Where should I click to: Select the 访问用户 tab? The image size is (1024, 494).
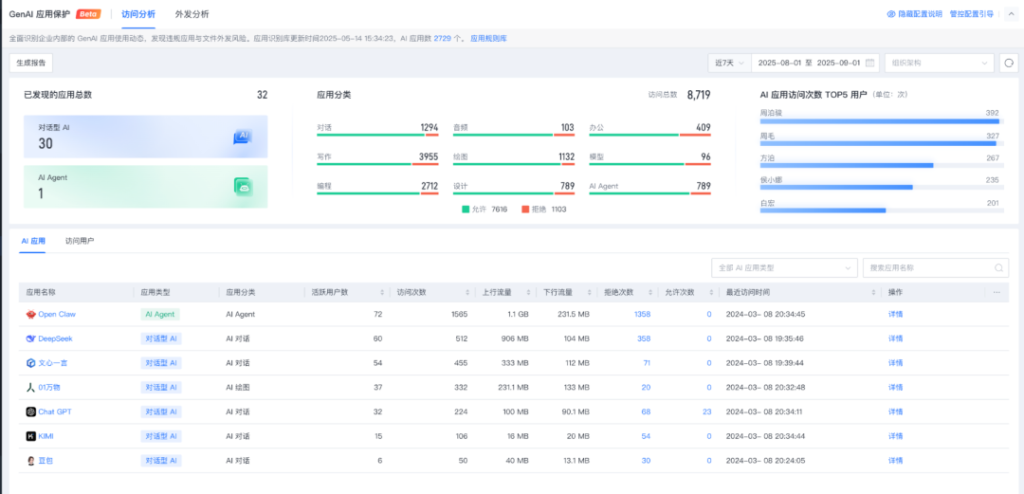(80, 241)
